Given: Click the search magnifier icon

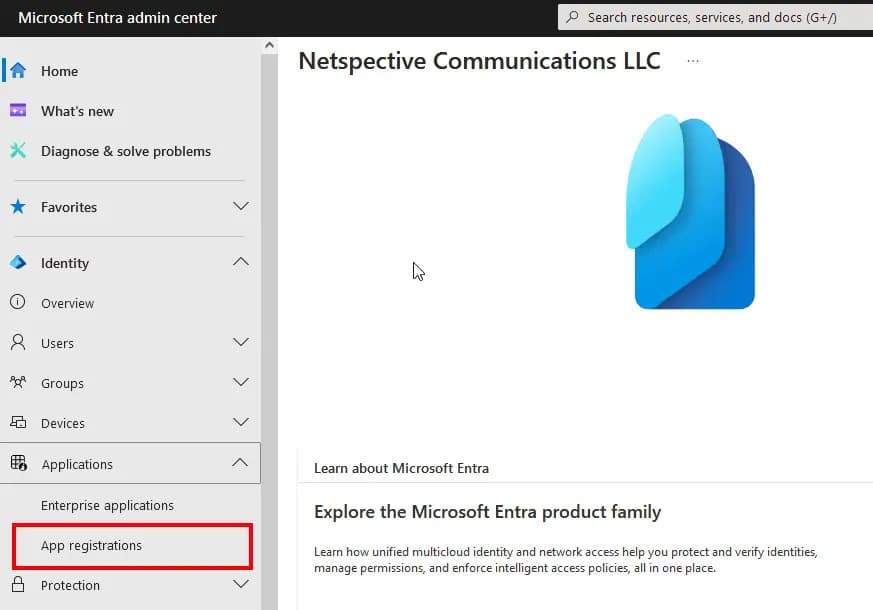Looking at the screenshot, I should pos(573,16).
